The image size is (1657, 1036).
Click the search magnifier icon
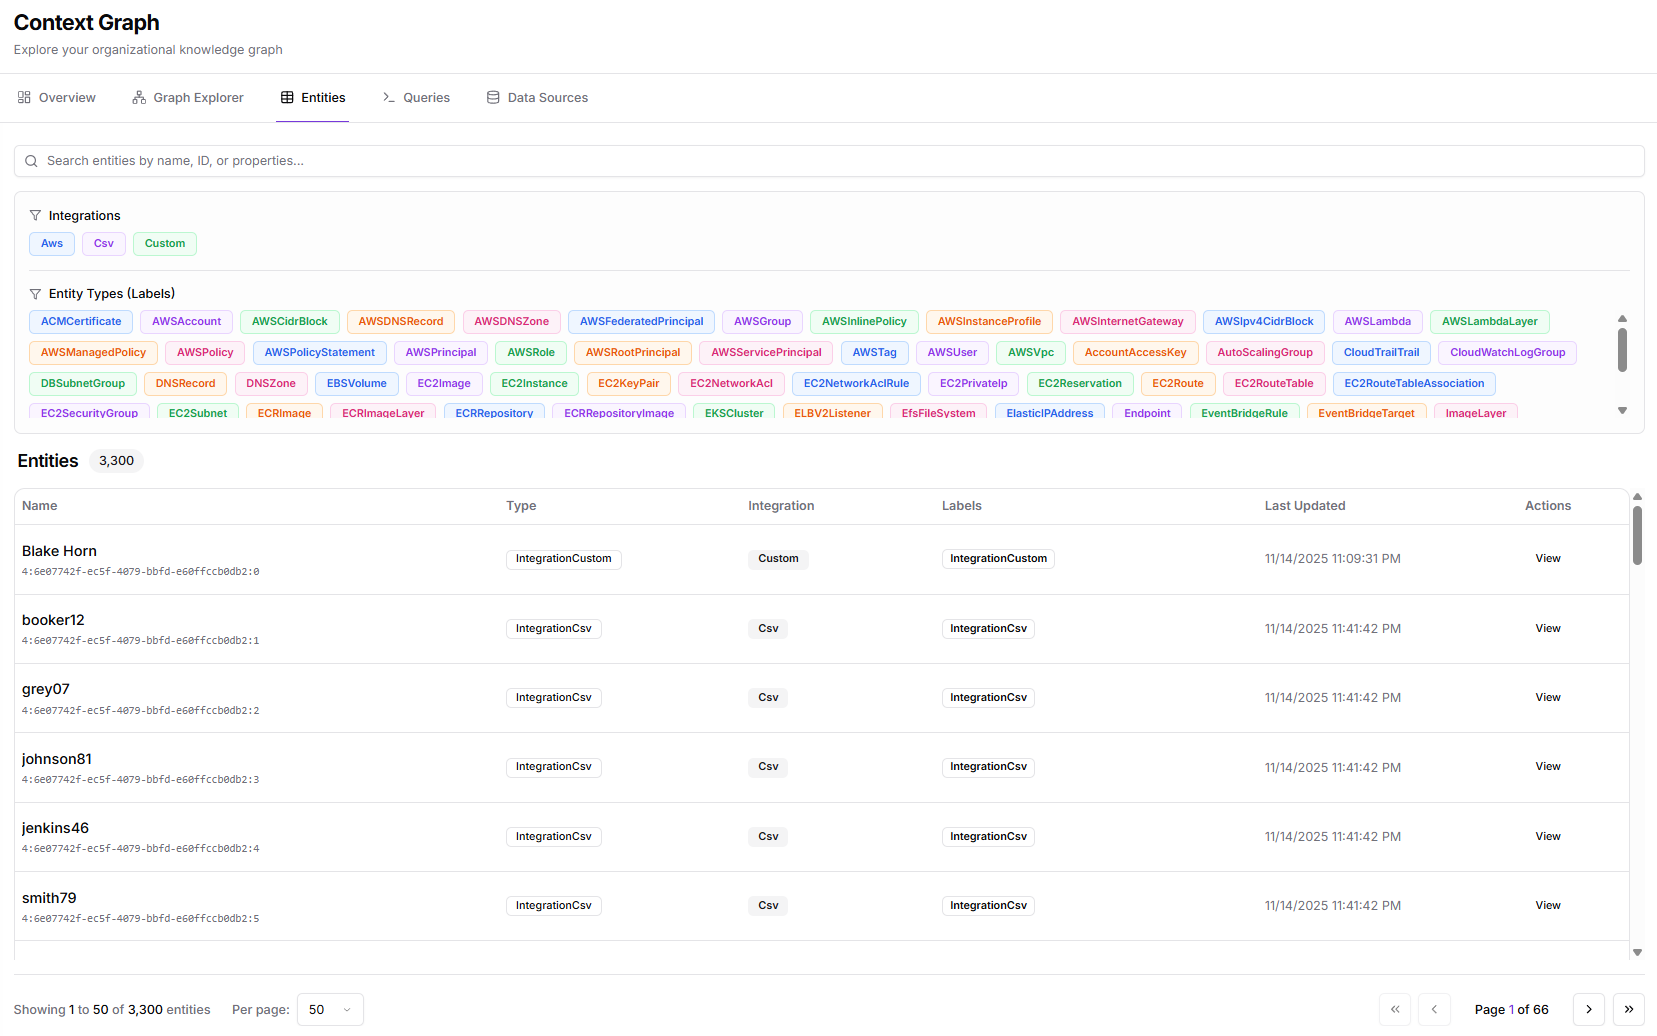[31, 160]
